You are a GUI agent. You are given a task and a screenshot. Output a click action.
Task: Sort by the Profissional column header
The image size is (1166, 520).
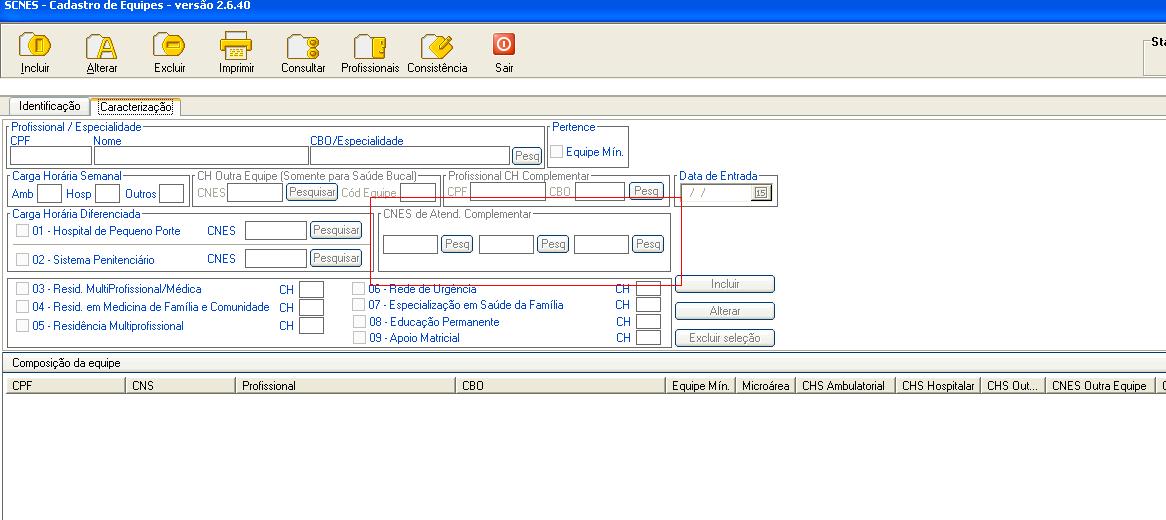coord(345,386)
